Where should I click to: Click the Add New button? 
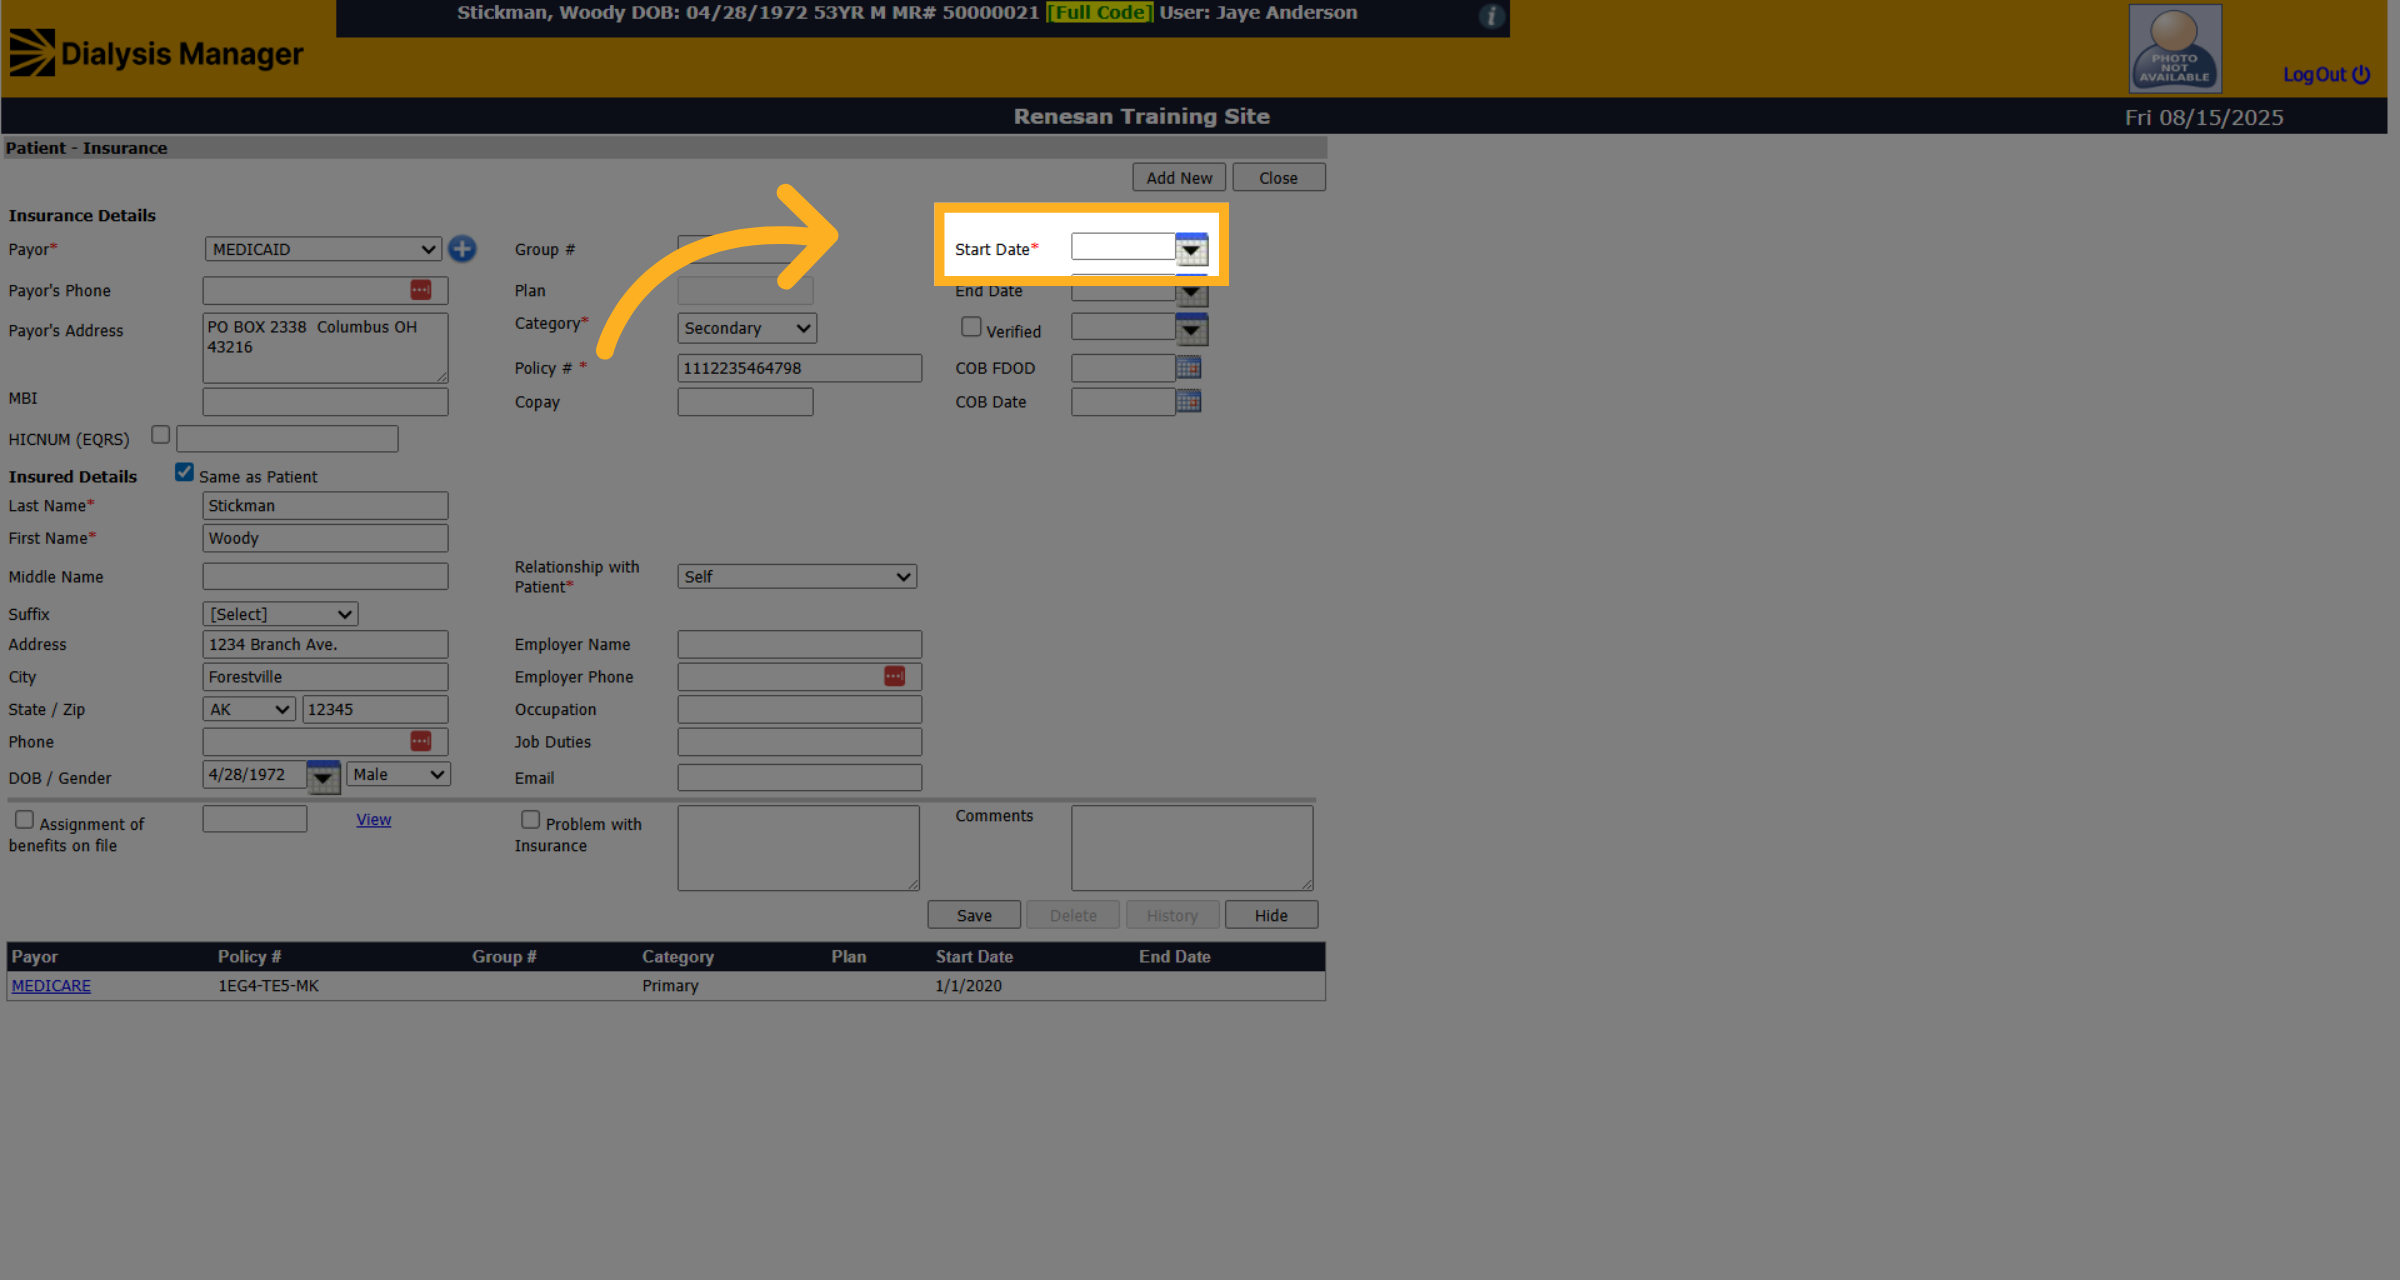(1179, 177)
